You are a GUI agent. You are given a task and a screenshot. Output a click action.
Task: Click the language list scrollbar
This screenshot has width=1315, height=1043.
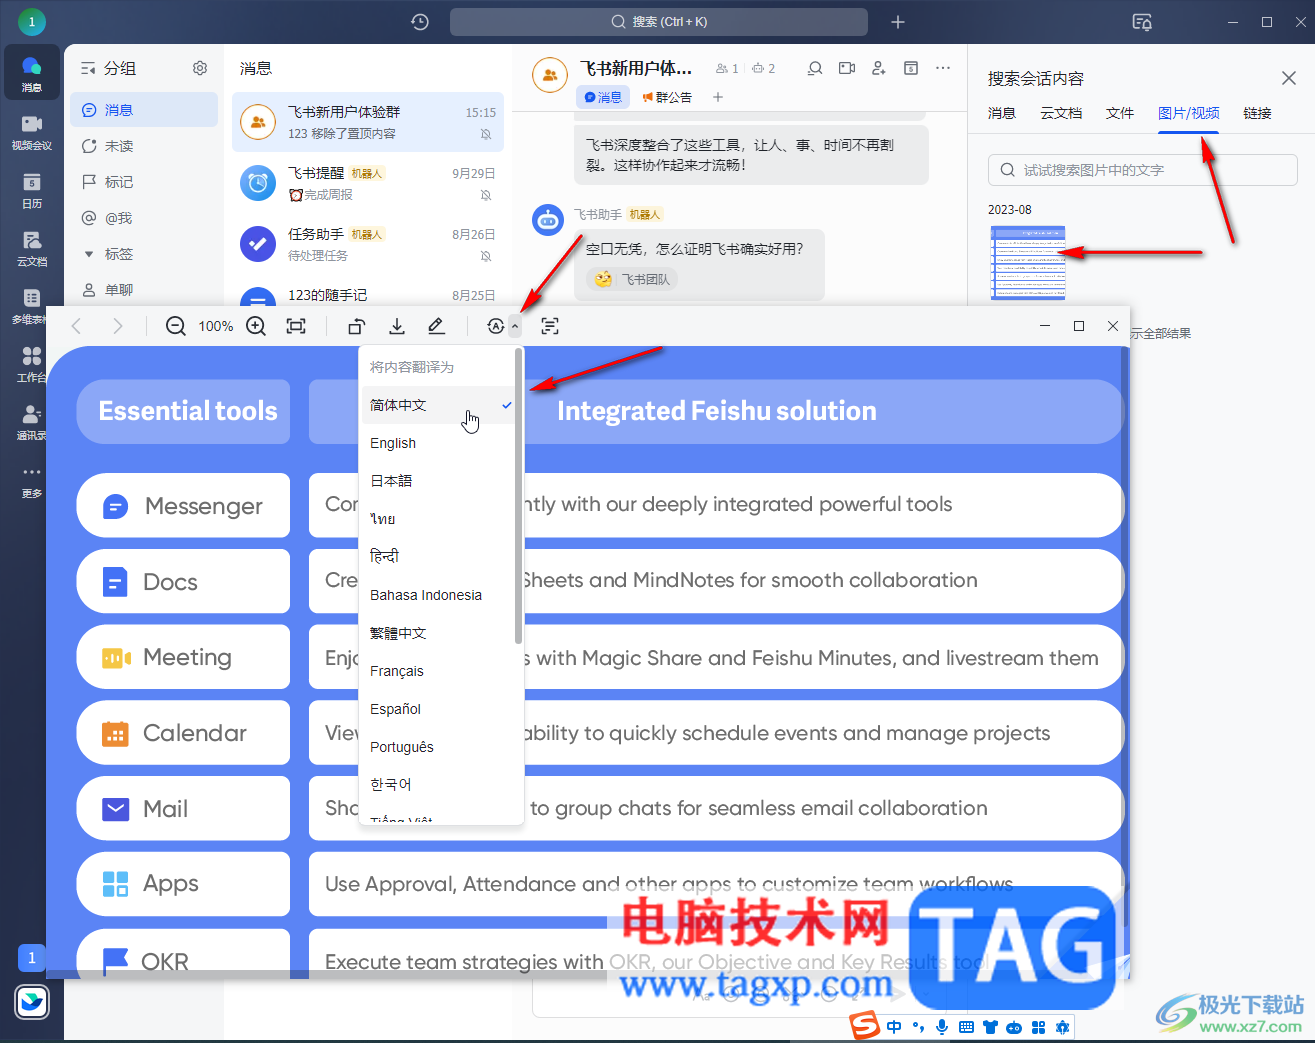518,496
